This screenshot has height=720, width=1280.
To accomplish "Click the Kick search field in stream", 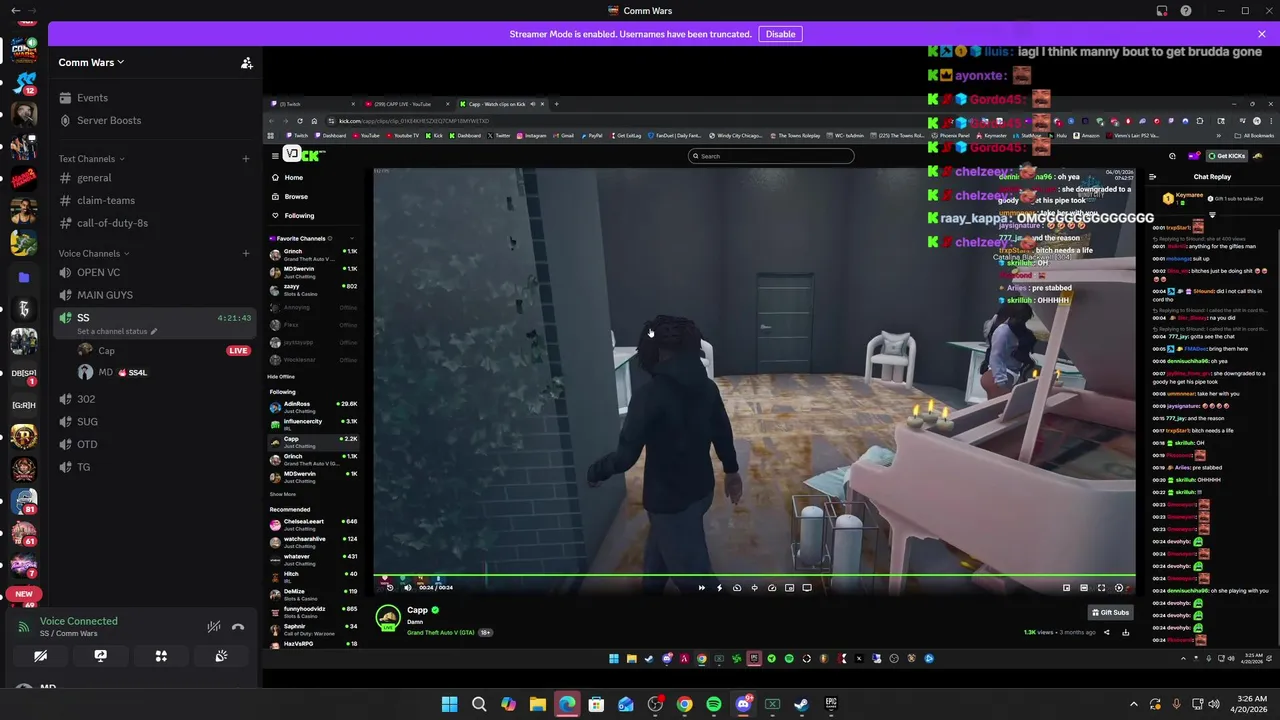I will pyautogui.click(x=771, y=156).
